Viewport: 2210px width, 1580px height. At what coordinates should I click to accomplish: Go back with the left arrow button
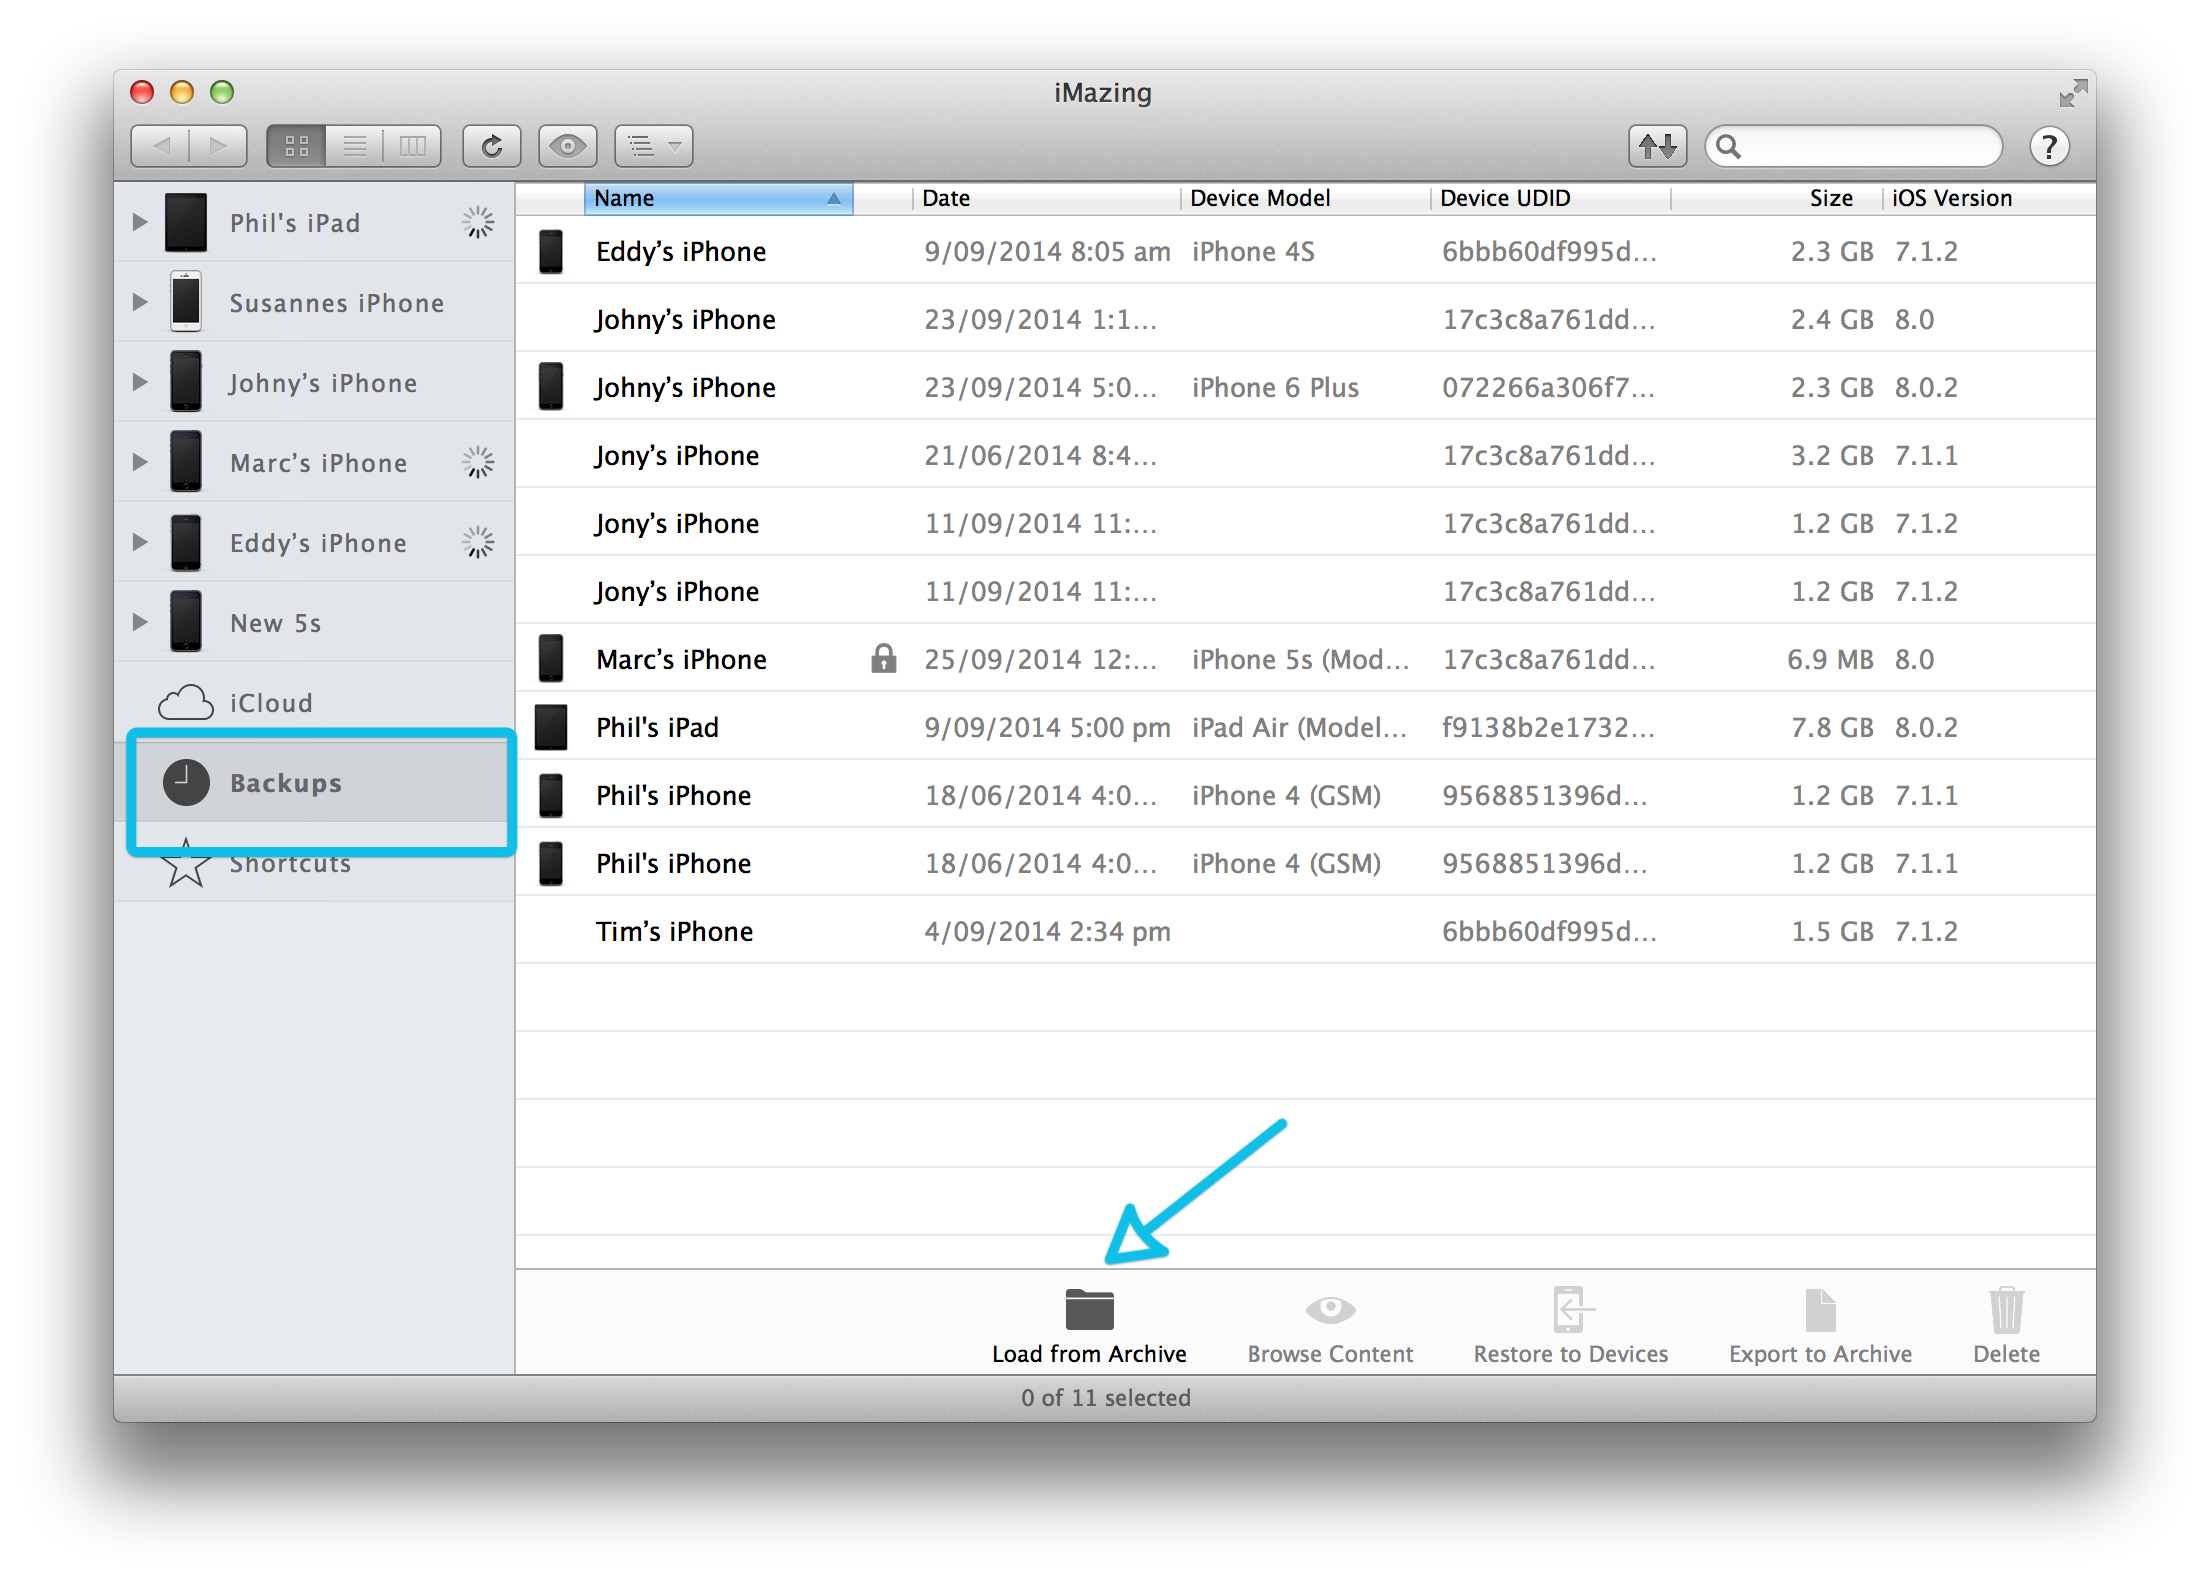click(x=160, y=147)
